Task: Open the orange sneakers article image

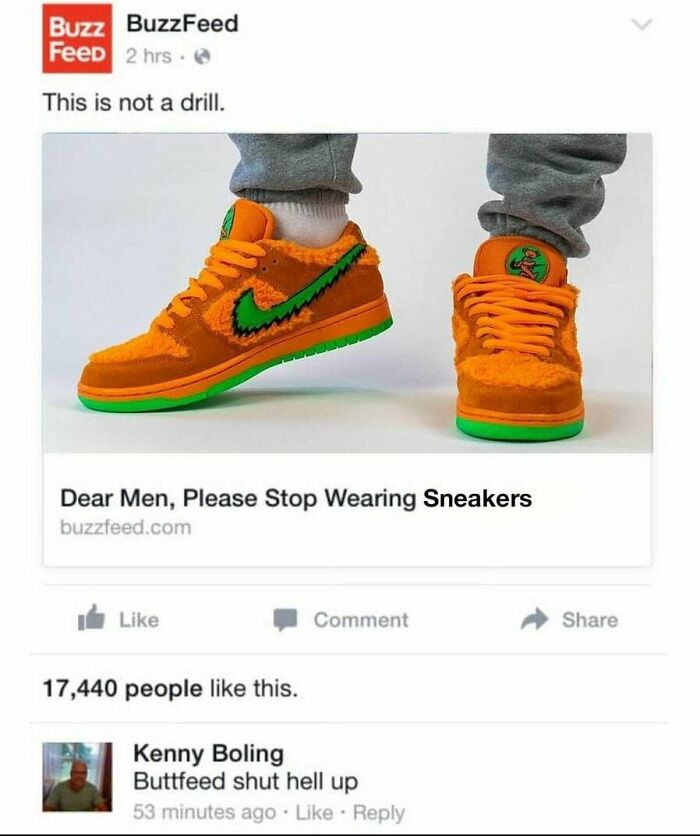Action: pyautogui.click(x=347, y=293)
